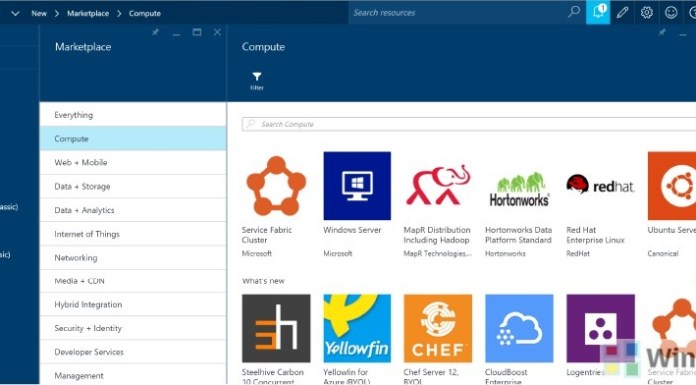Select the Security + Identity category

133,328
